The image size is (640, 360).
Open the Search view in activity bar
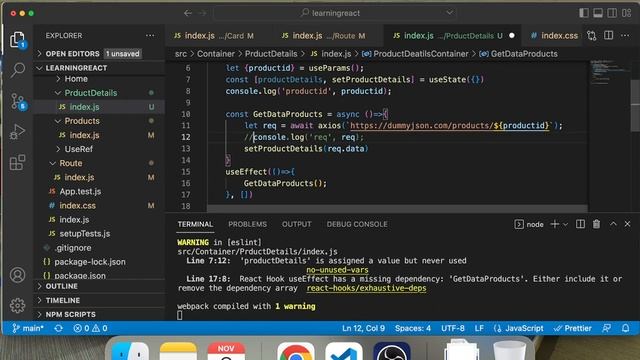pos(17,70)
